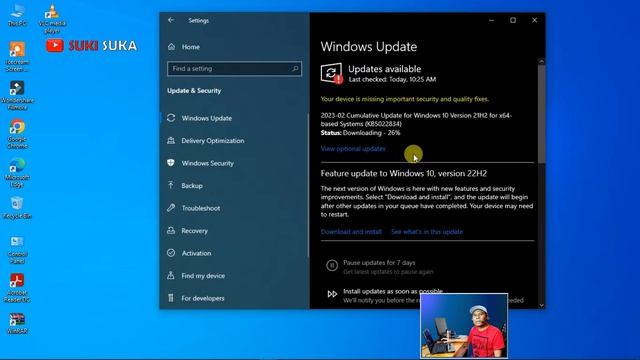Click the Windows Update refresh arrows icon
Image resolution: width=640 pixels, height=360 pixels.
(171, 118)
